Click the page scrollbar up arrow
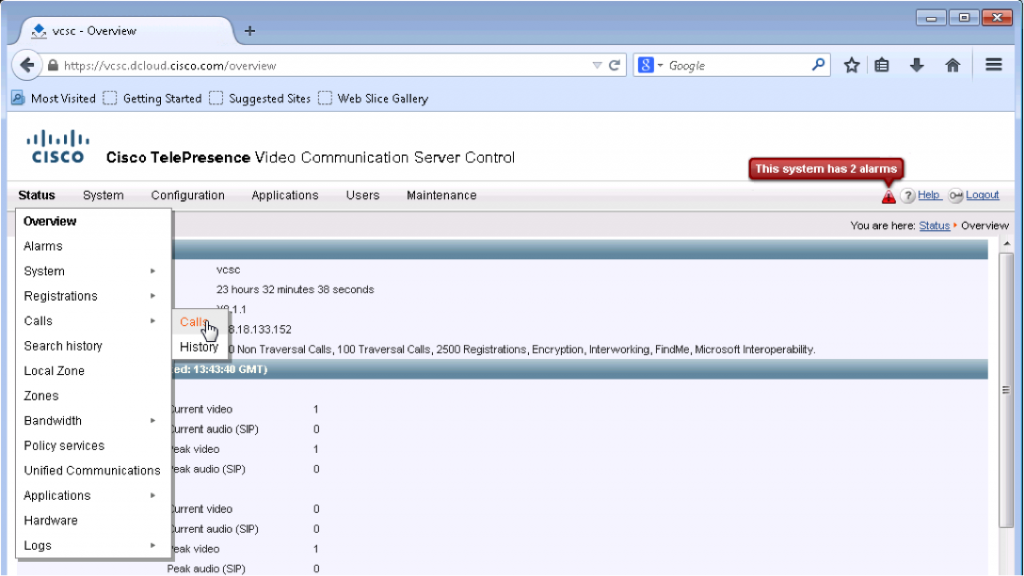The width and height of the screenshot is (1024, 576). (x=1006, y=244)
